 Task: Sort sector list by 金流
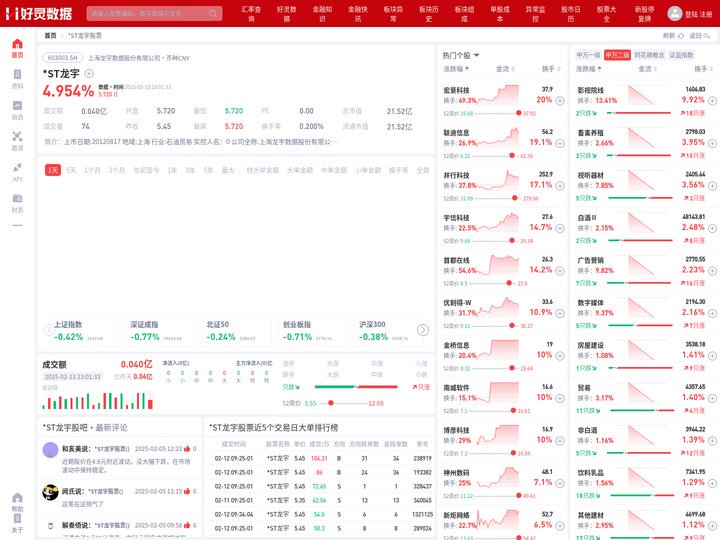pyautogui.click(x=647, y=69)
